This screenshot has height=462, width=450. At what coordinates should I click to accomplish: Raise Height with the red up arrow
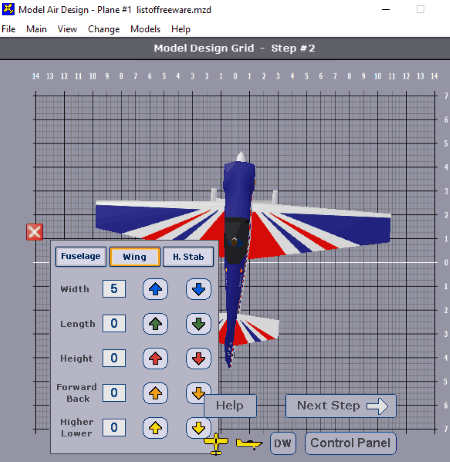[x=155, y=359]
